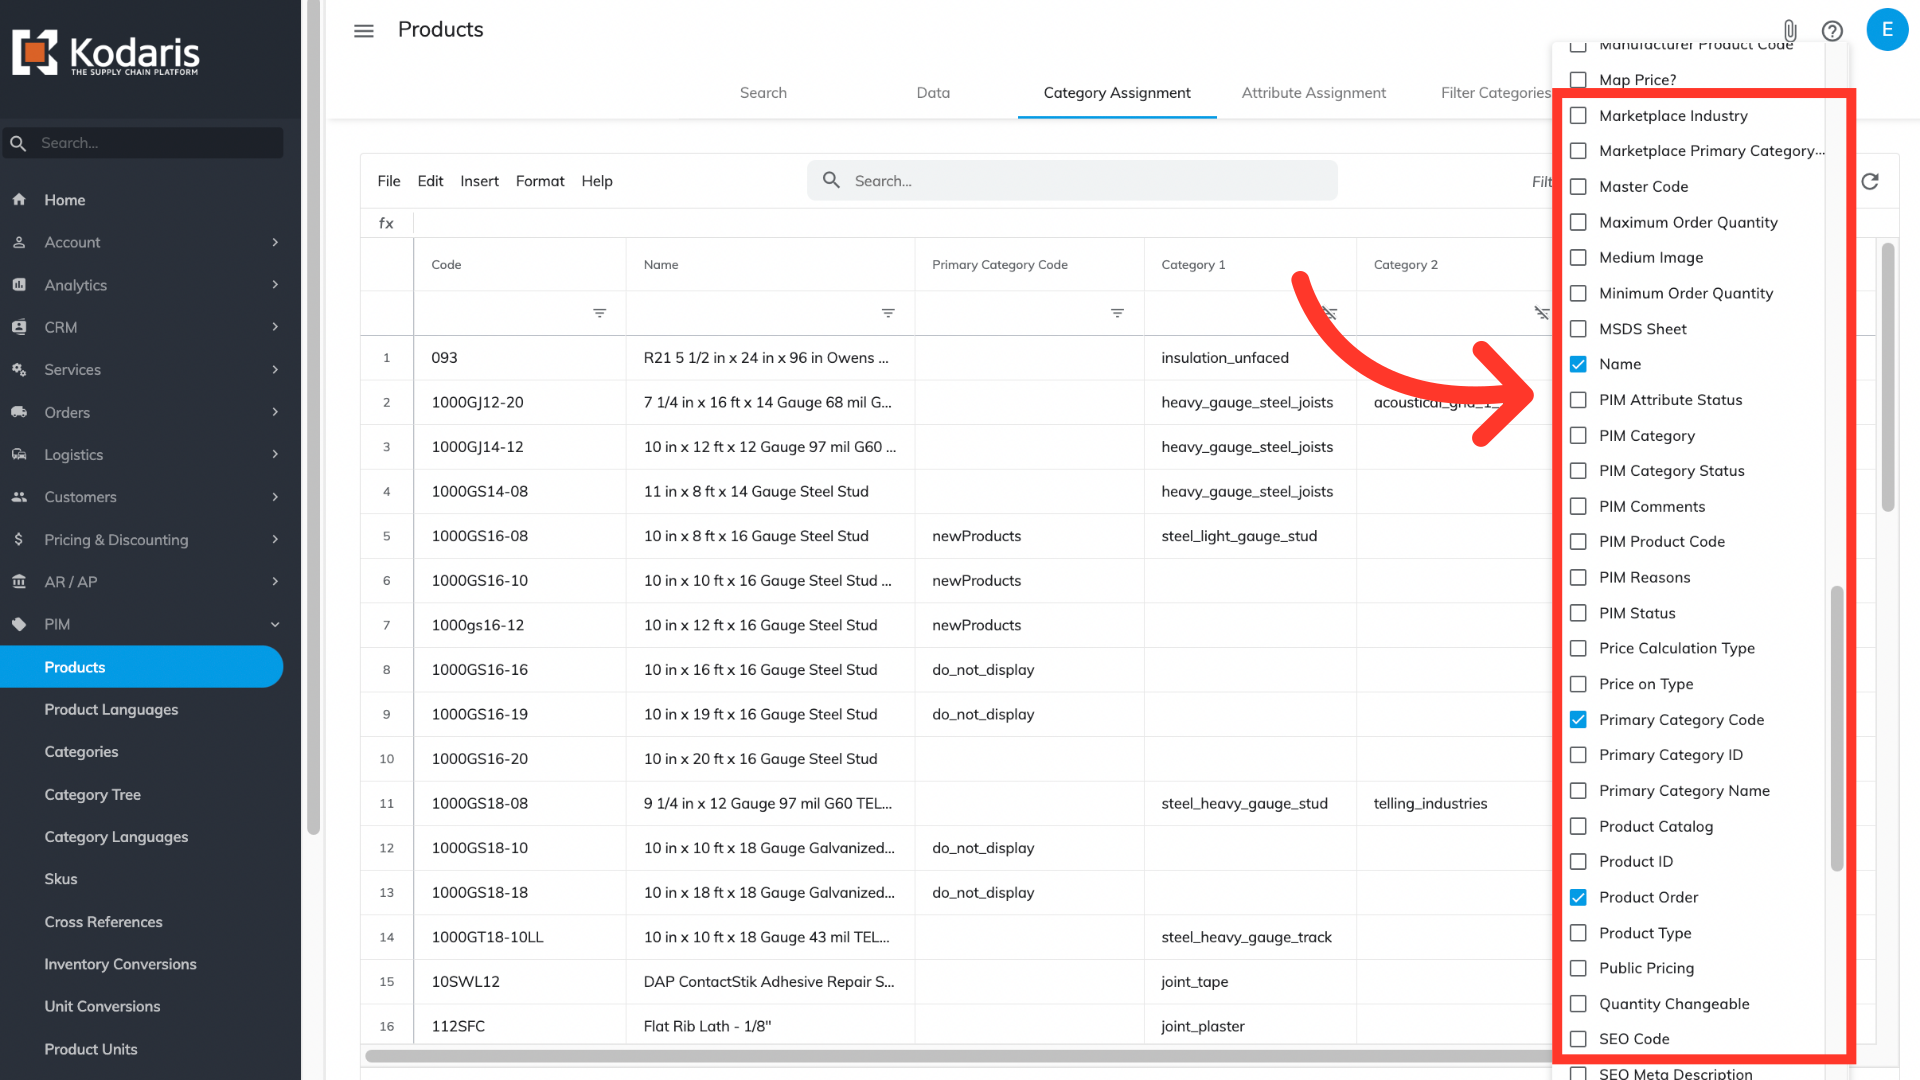Go to Category Tree in sidebar
1920x1080 pixels.
(93, 794)
